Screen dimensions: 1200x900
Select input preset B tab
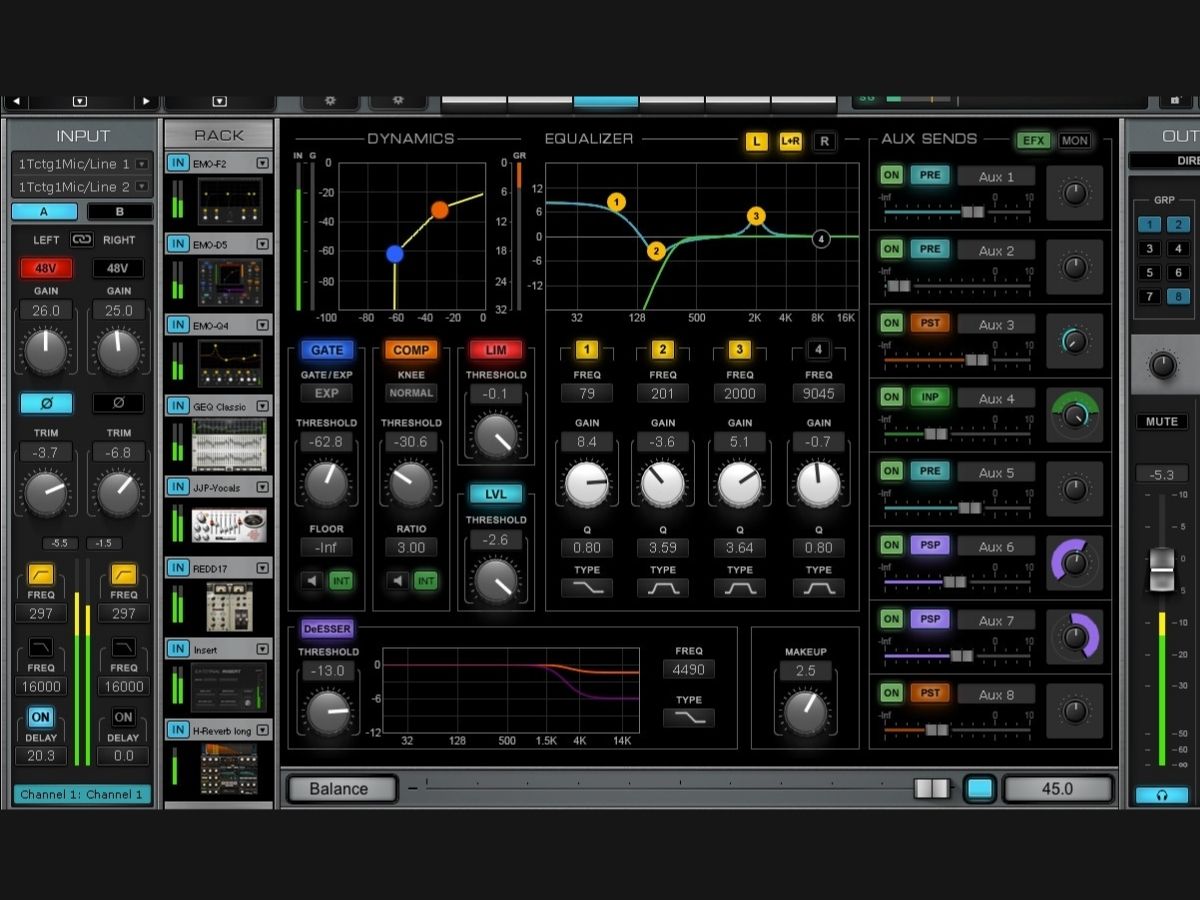119,212
